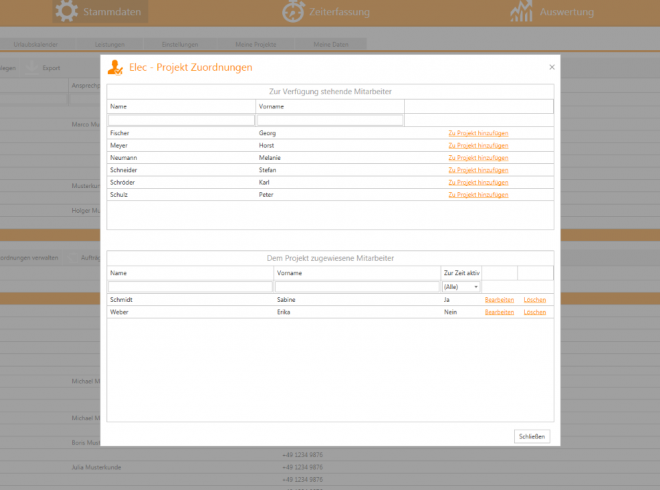Close the Projekt Zuordnungen dialog with X
Viewport: 660px width, 490px height.
coord(551,67)
